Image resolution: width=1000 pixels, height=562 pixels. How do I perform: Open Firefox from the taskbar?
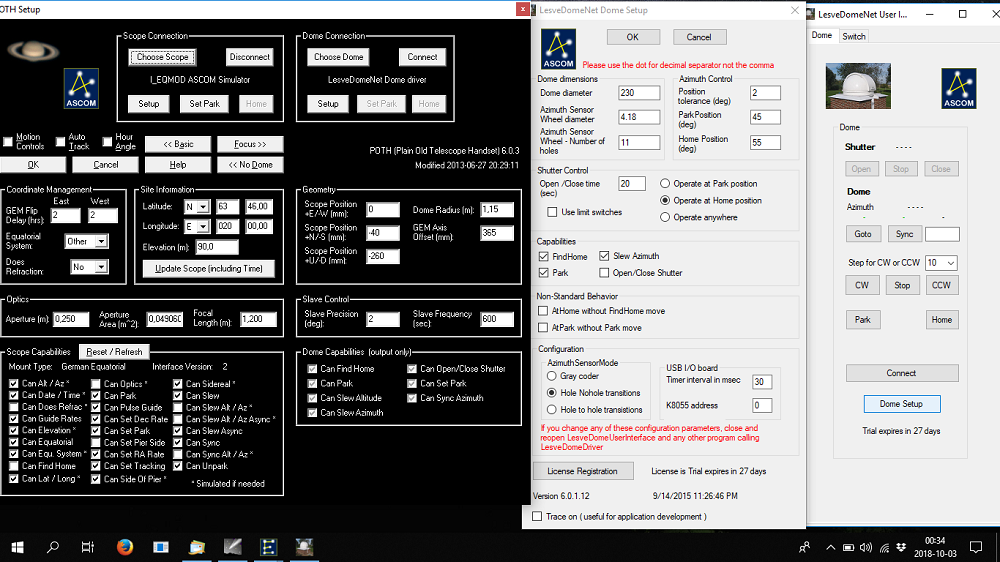point(125,547)
